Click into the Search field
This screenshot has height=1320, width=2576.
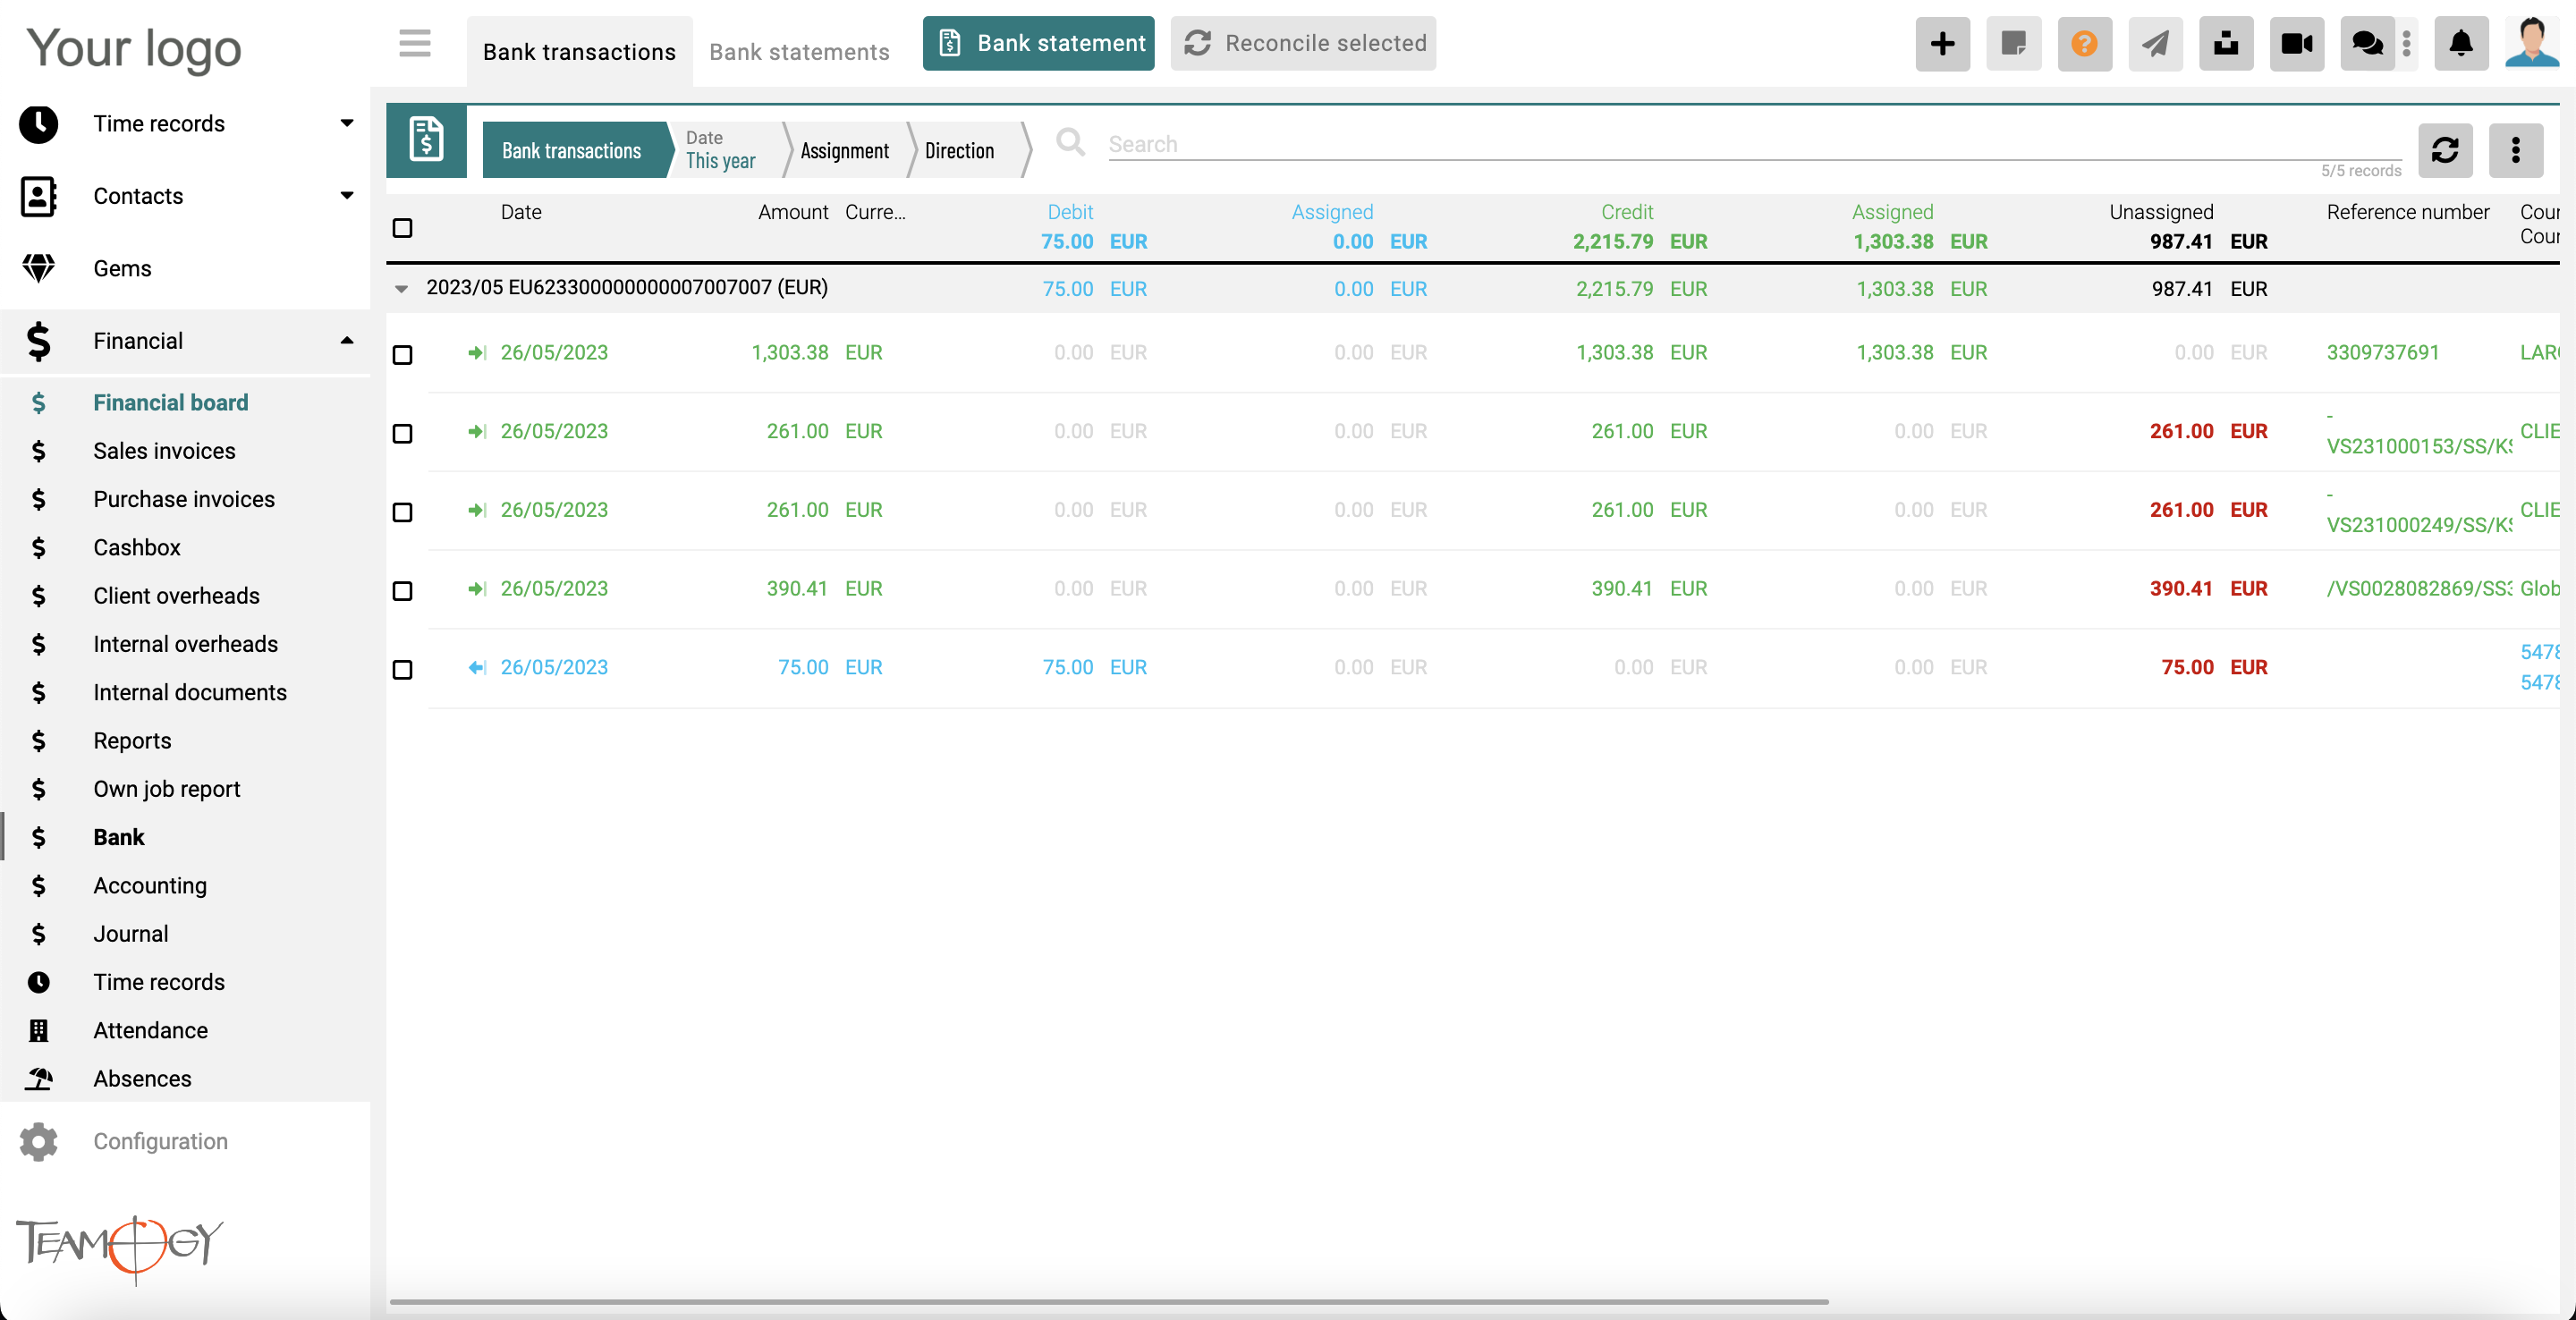(1754, 144)
